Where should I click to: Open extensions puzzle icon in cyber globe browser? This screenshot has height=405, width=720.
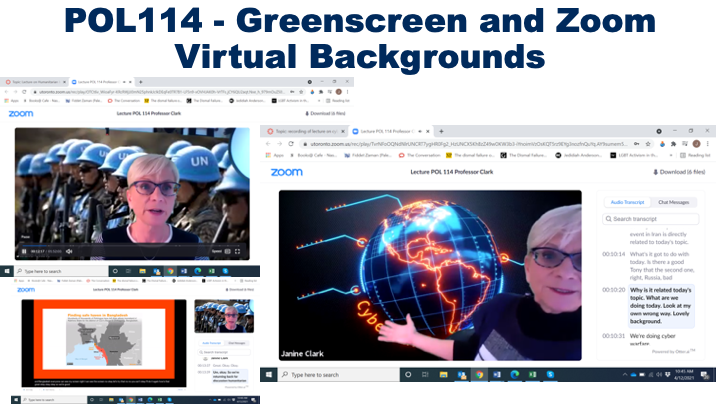(x=673, y=144)
